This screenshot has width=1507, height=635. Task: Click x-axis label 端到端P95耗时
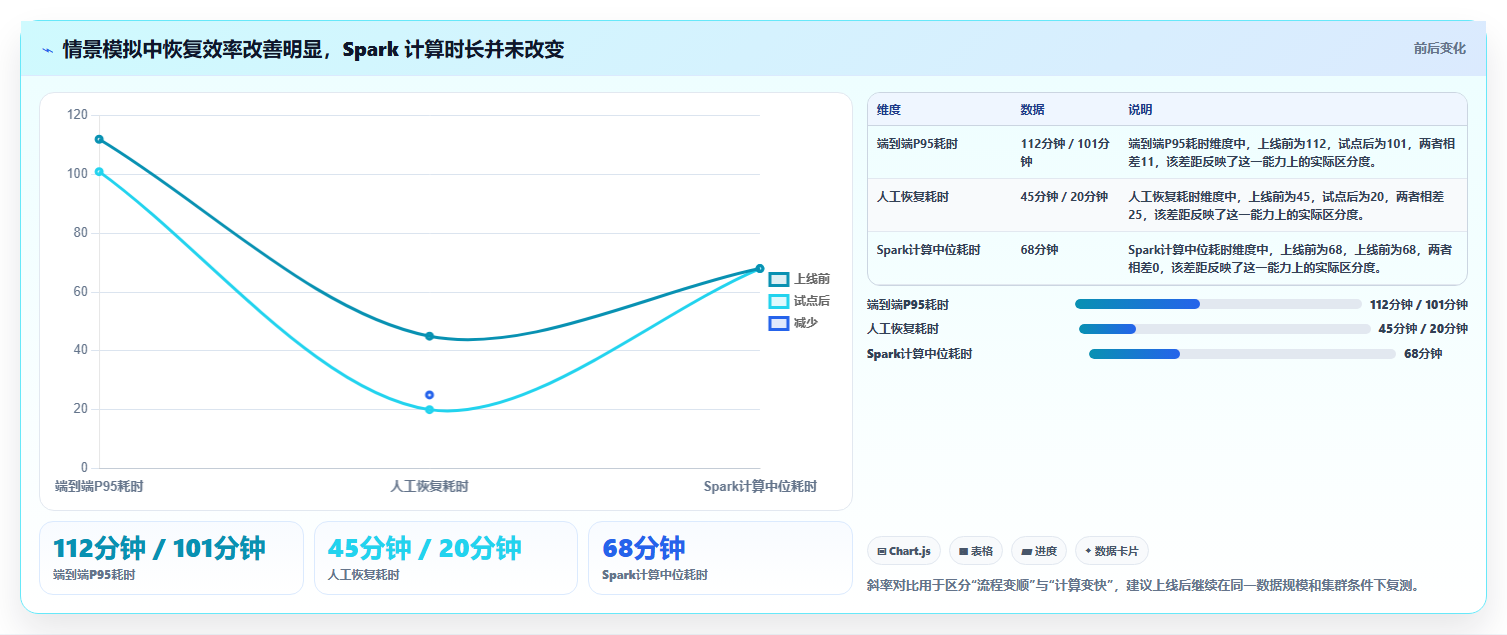pyautogui.click(x=99, y=487)
